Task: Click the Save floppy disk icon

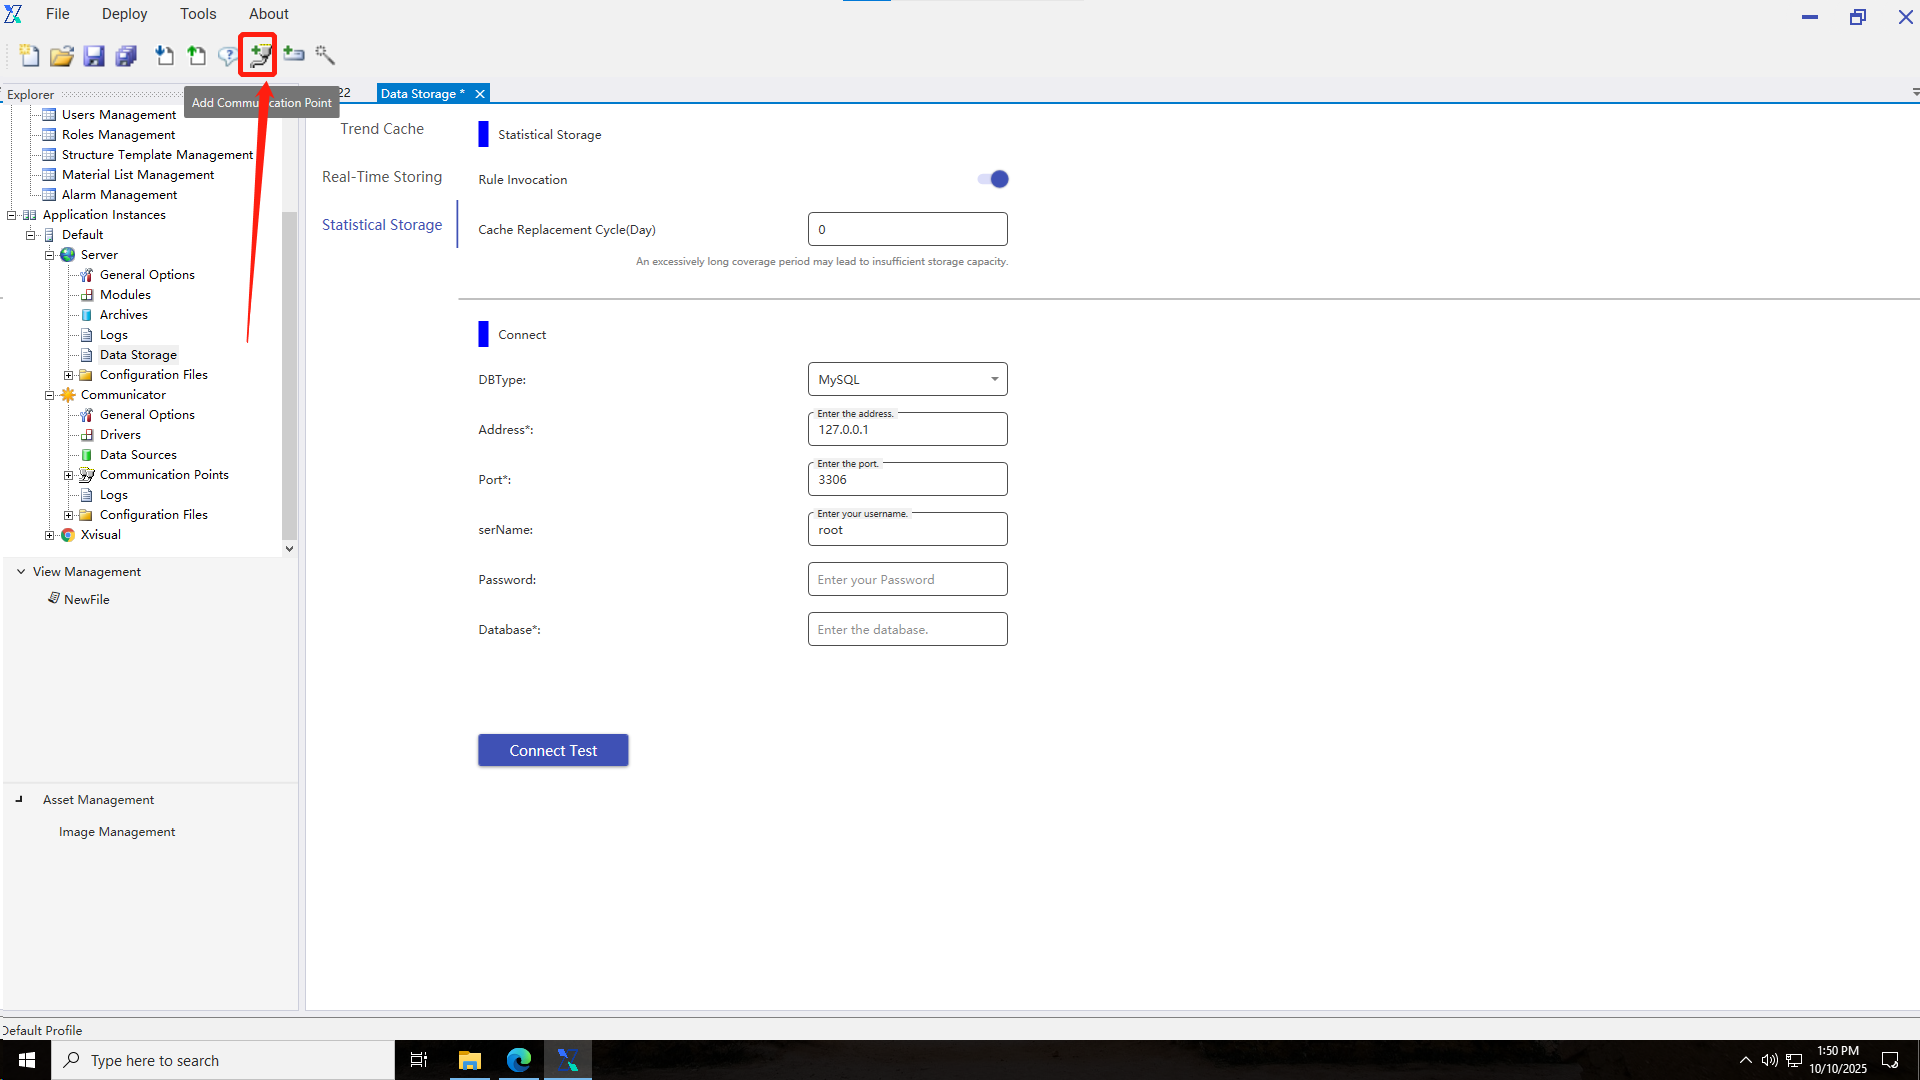Action: point(94,56)
